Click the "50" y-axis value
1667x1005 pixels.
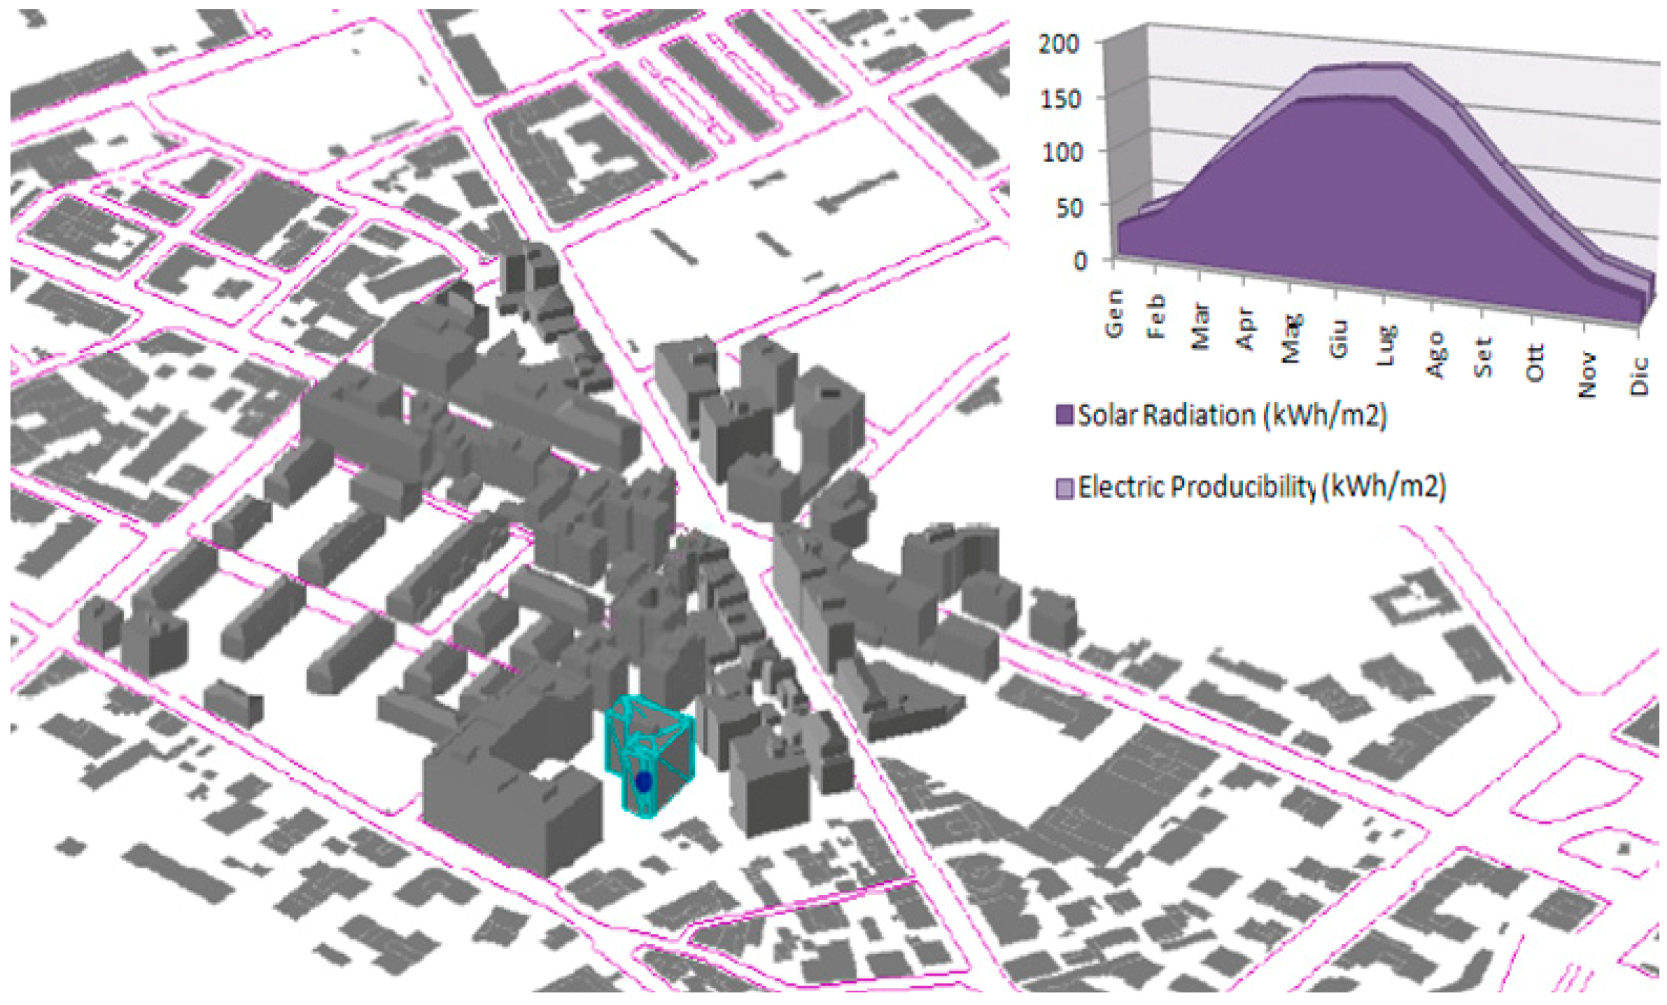click(1071, 207)
